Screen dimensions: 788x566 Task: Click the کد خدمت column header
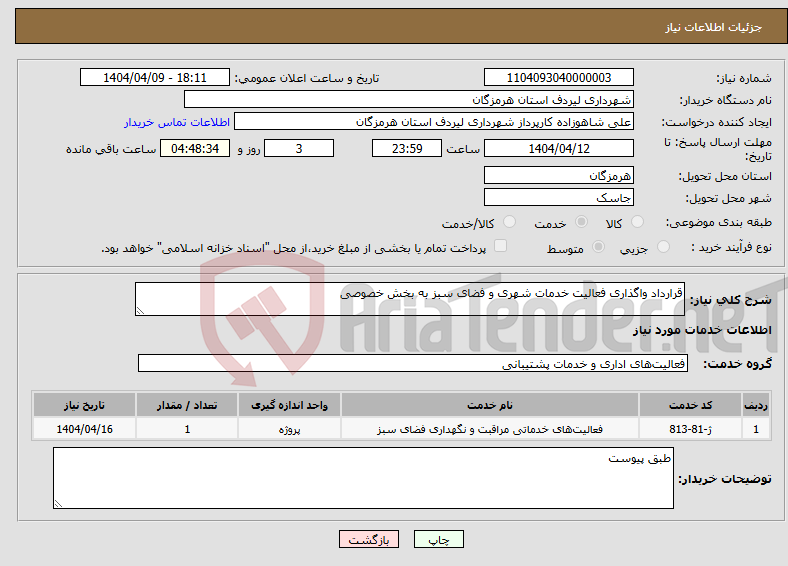click(691, 405)
